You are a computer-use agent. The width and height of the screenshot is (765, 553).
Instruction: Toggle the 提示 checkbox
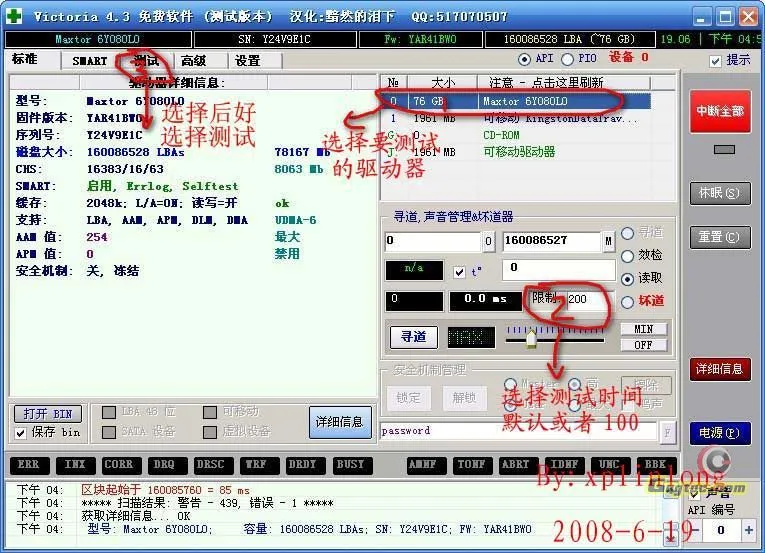pos(716,61)
